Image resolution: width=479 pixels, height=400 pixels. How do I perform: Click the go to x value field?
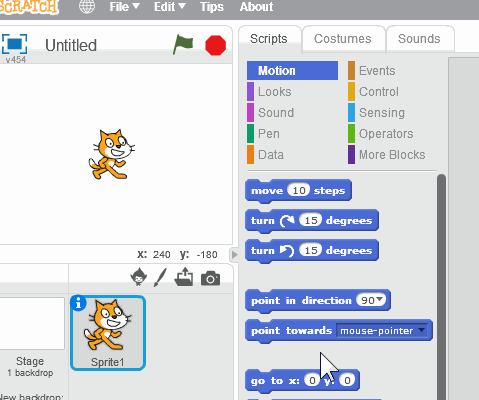pyautogui.click(x=312, y=380)
